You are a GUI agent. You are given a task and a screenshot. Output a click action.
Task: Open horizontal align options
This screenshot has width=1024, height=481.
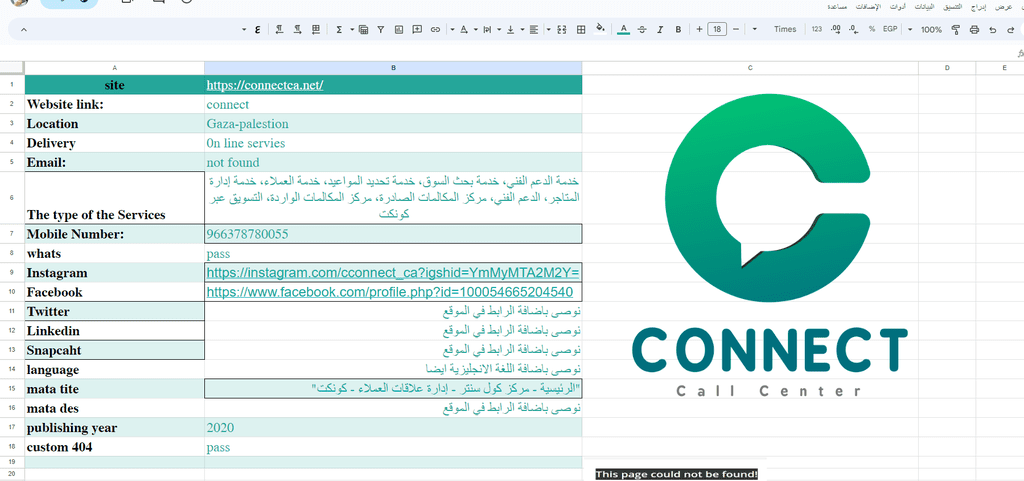pos(534,29)
